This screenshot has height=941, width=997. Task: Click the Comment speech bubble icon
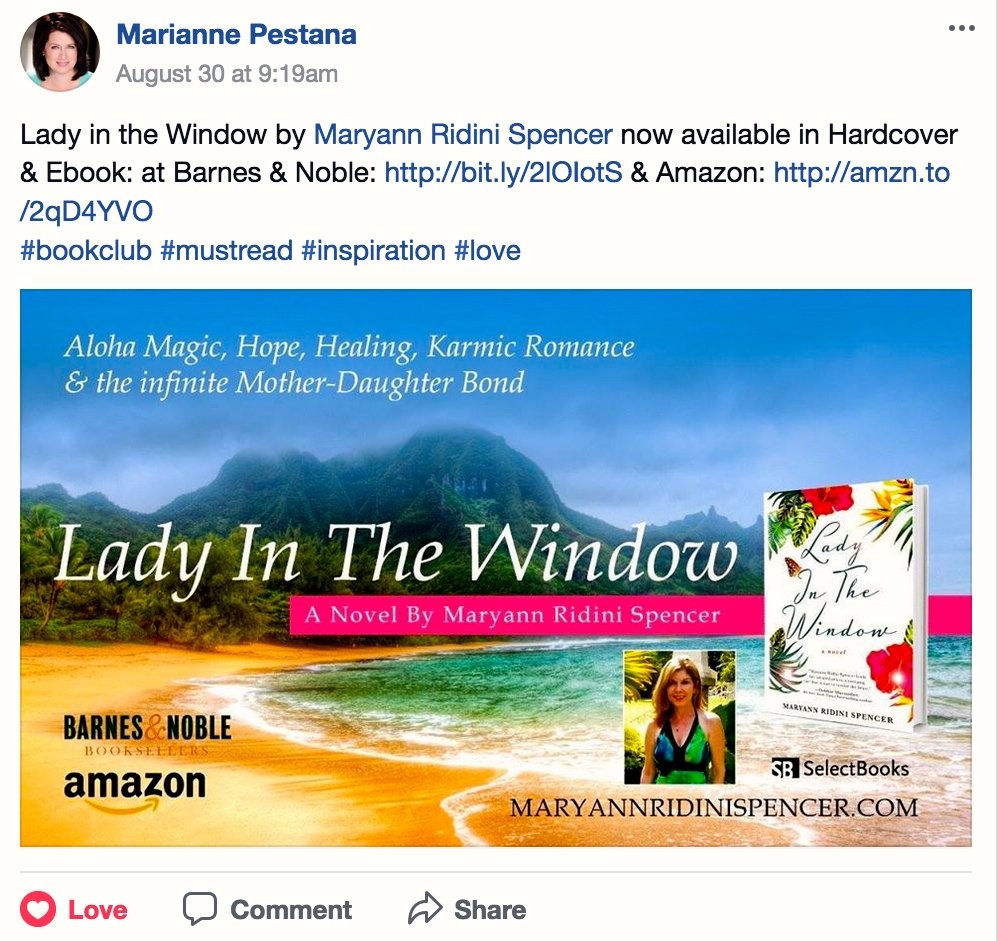coord(200,908)
